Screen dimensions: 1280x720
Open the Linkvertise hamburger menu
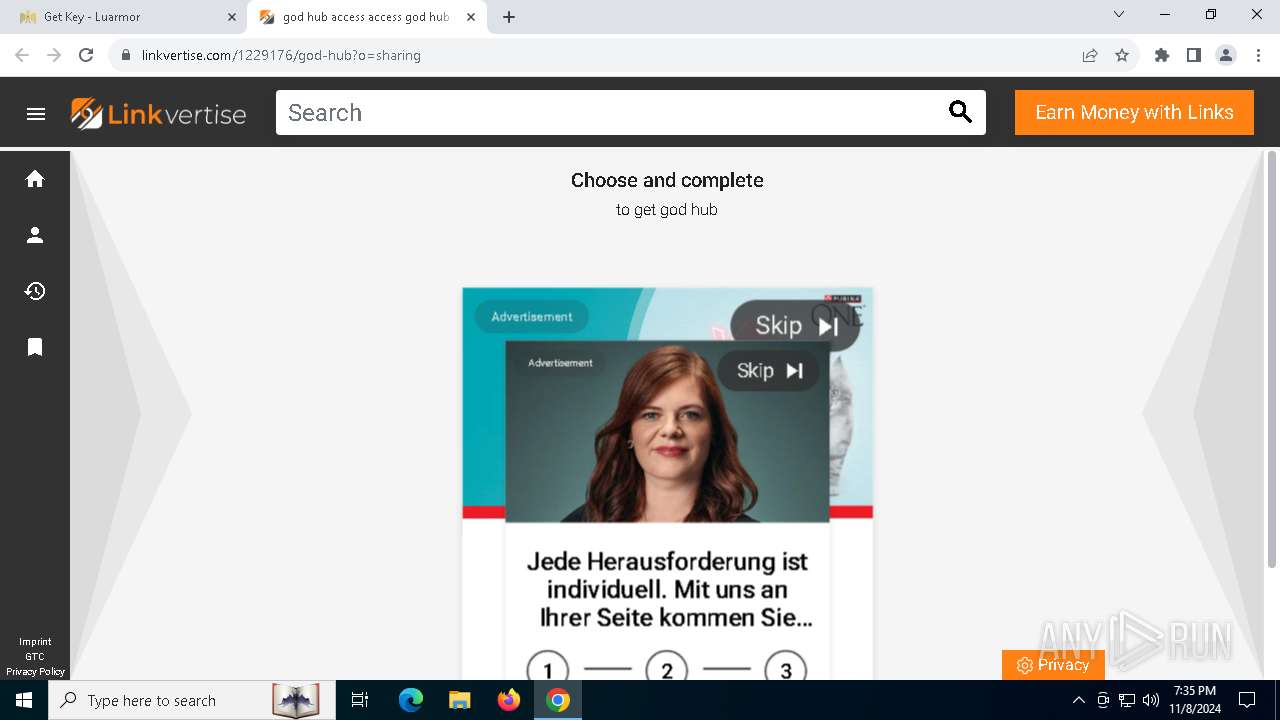tap(36, 114)
